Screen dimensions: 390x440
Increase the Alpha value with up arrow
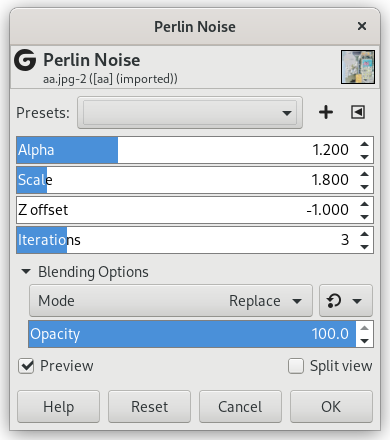click(365, 144)
